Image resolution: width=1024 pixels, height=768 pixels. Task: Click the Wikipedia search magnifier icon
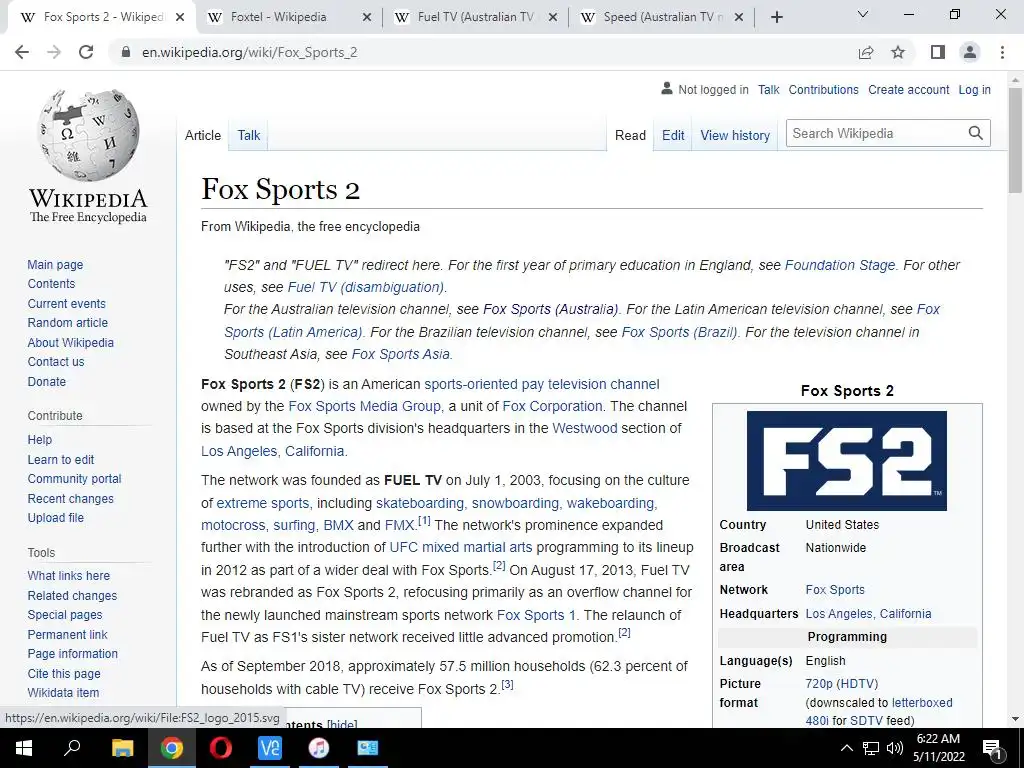(x=976, y=133)
